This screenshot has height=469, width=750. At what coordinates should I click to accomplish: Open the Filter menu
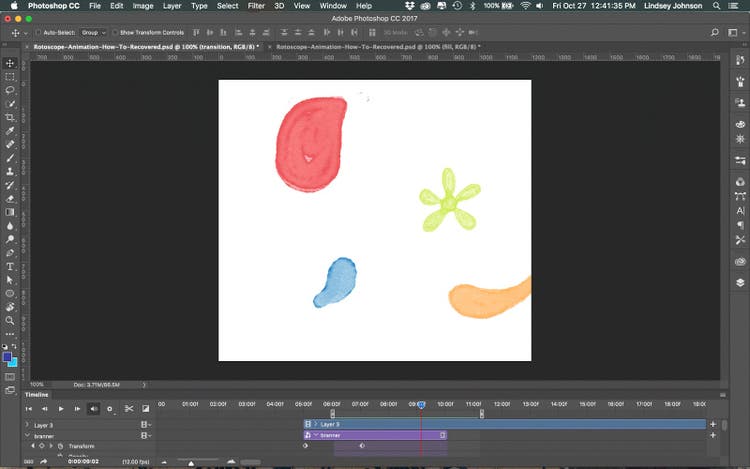click(256, 6)
